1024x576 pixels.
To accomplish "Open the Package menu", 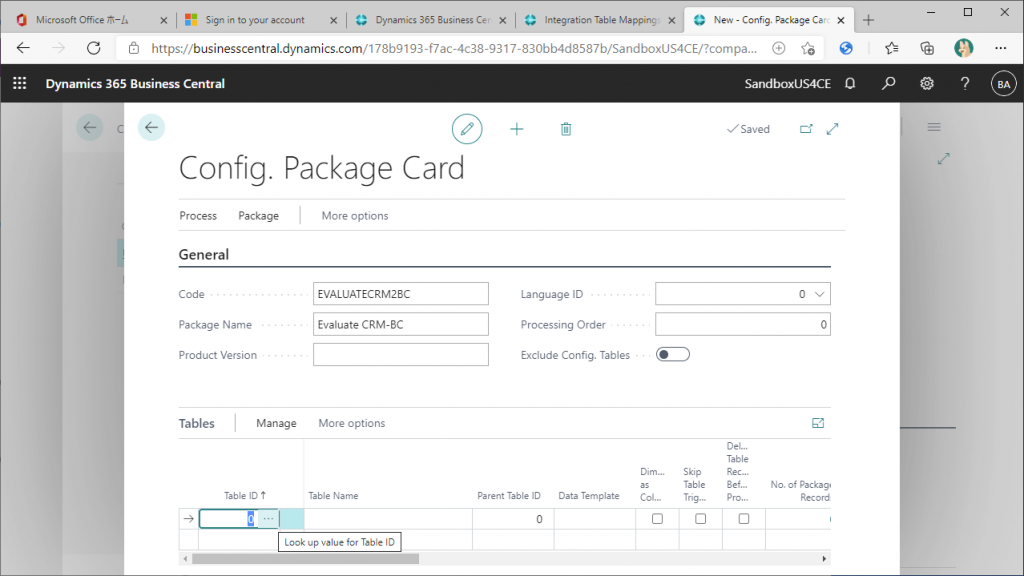I will pos(258,216).
